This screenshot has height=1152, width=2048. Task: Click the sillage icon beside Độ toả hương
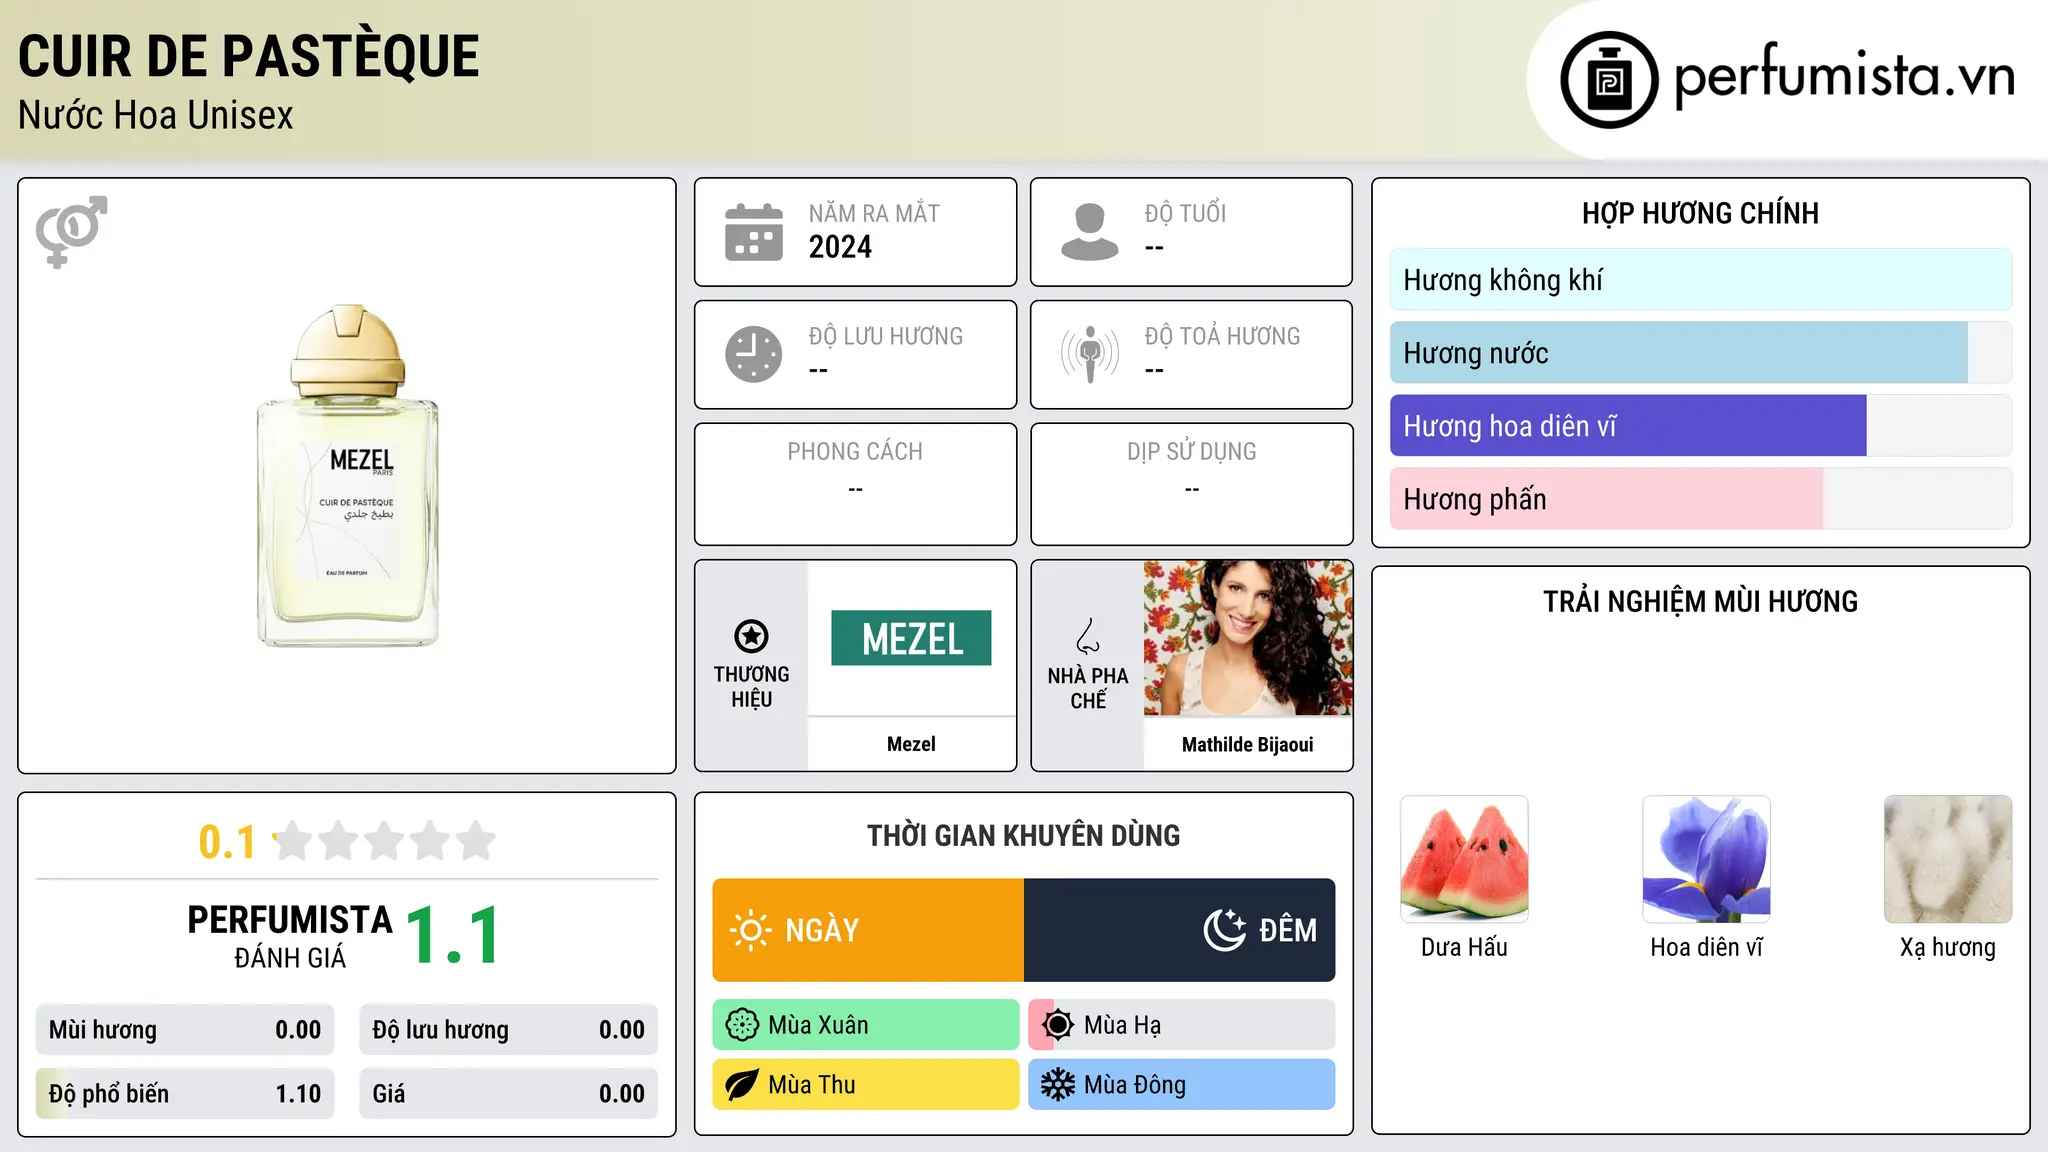coord(1090,354)
